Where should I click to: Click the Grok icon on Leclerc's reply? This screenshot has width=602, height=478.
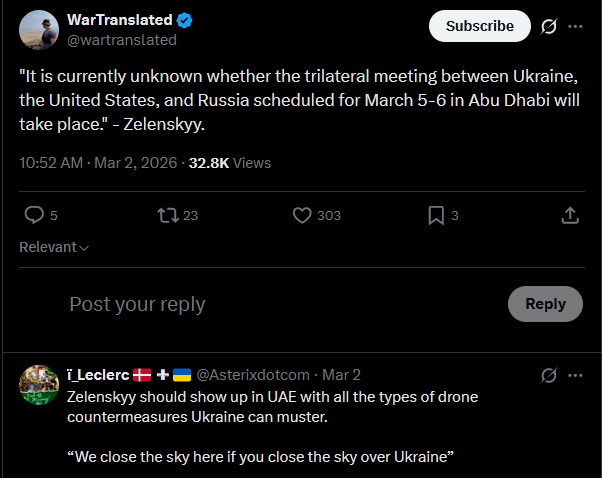(x=548, y=375)
